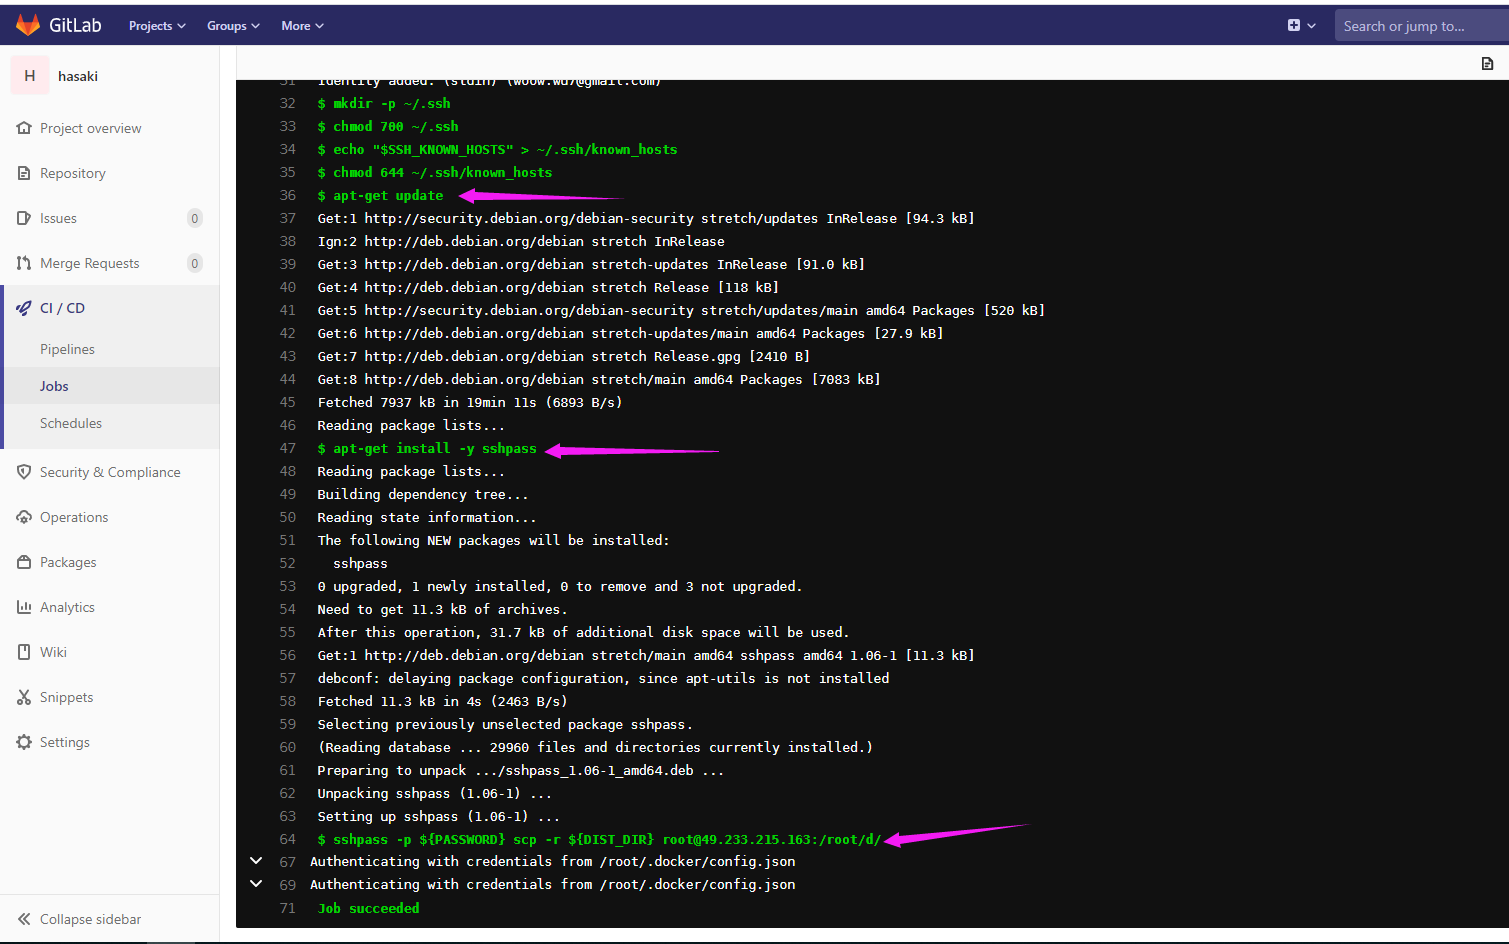Collapse log section at line 67

pyautogui.click(x=256, y=861)
